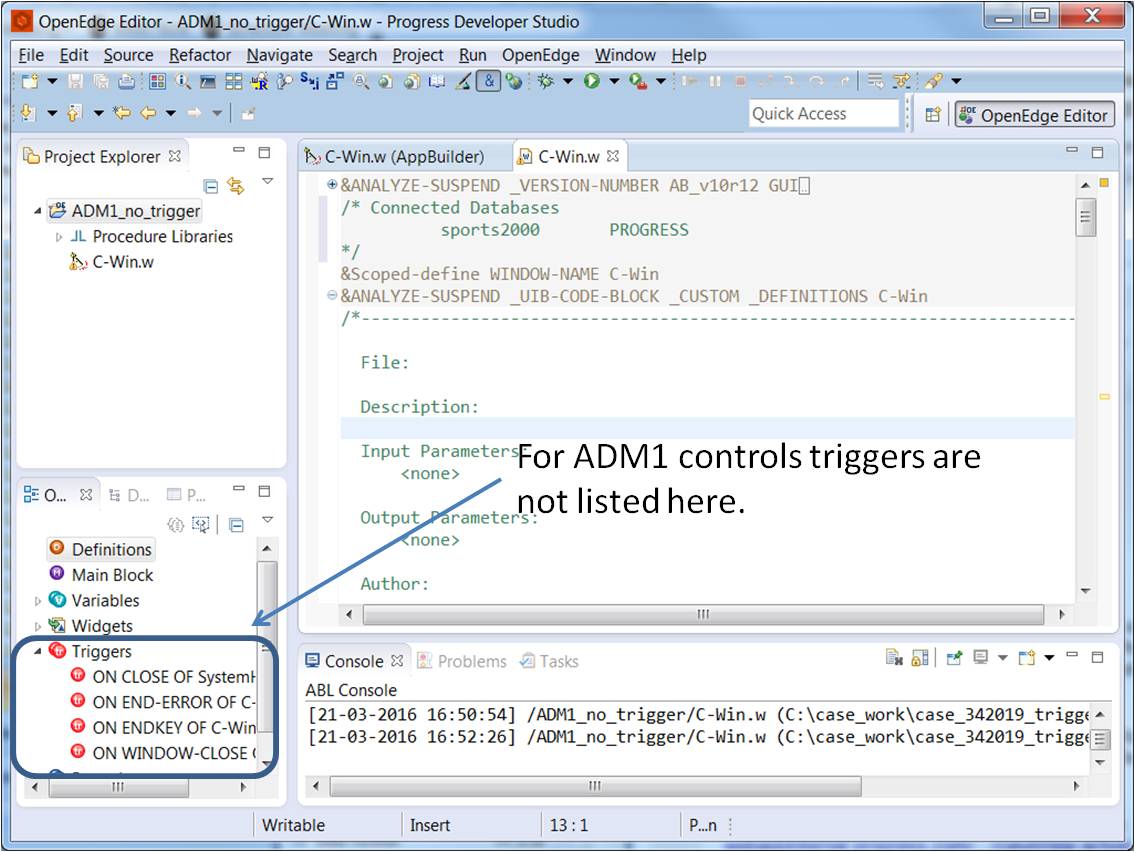
Task: Click the green Run launch icon
Action: pos(591,81)
